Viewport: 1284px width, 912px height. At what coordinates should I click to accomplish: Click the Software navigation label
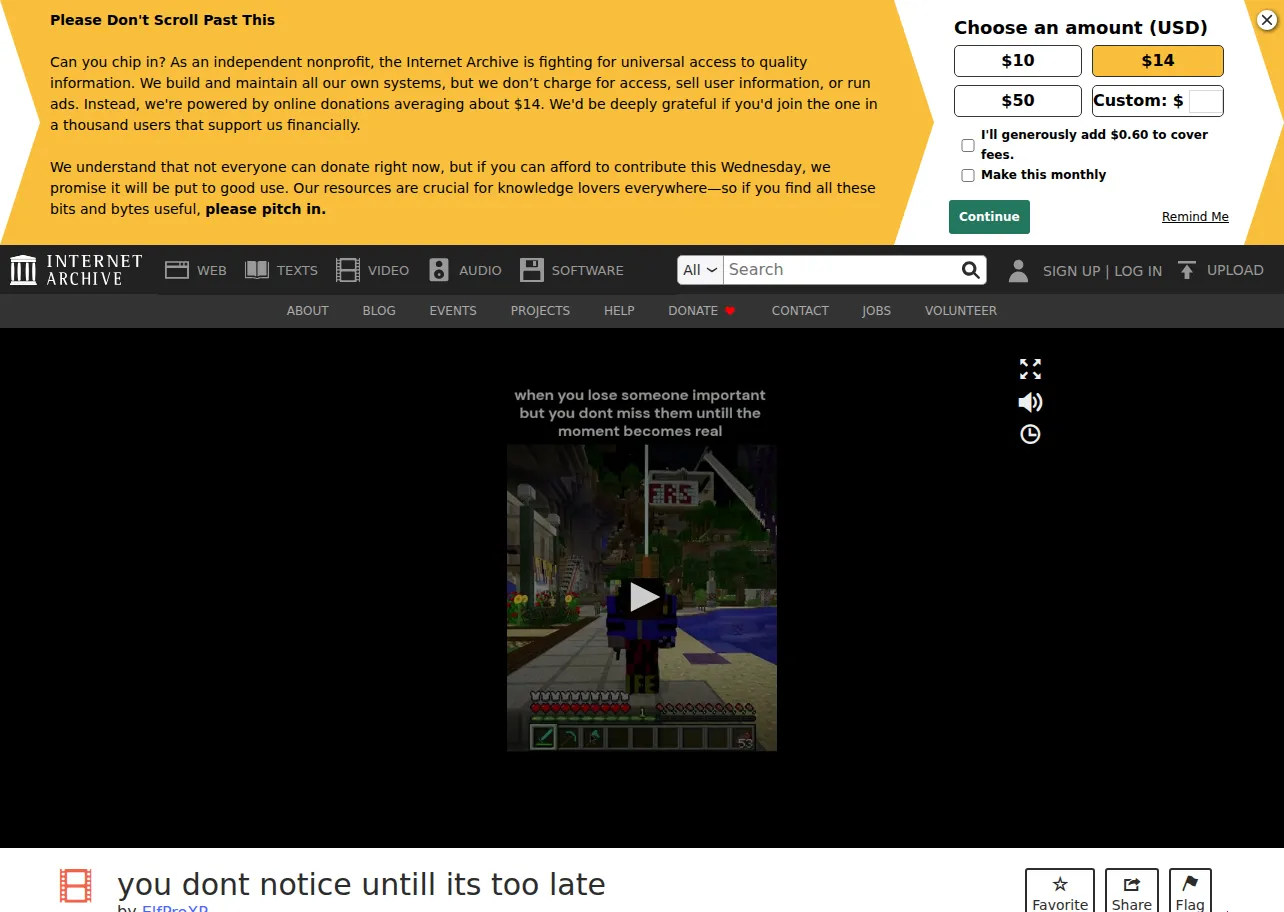[587, 271]
